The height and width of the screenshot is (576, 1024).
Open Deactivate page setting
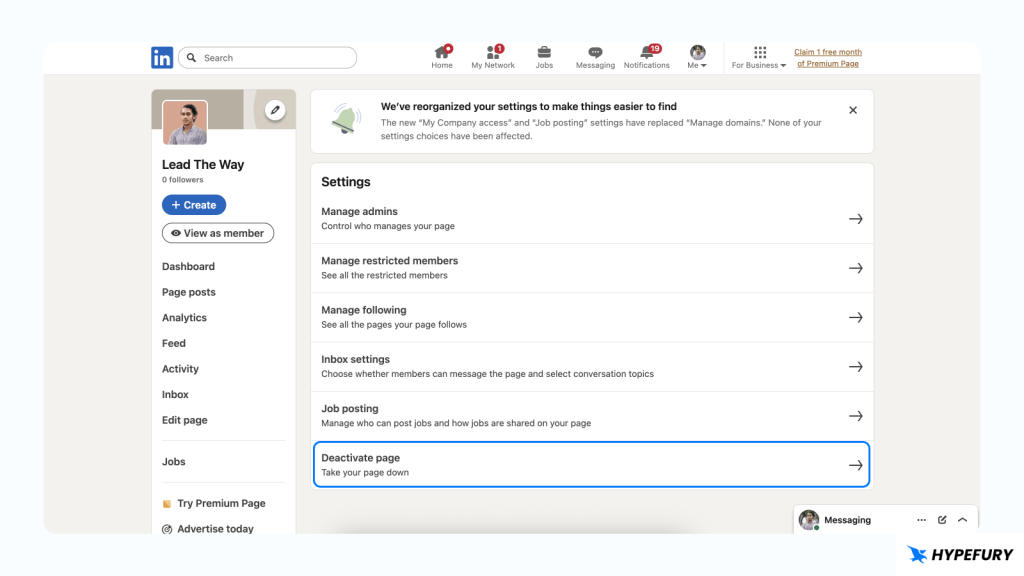click(591, 465)
